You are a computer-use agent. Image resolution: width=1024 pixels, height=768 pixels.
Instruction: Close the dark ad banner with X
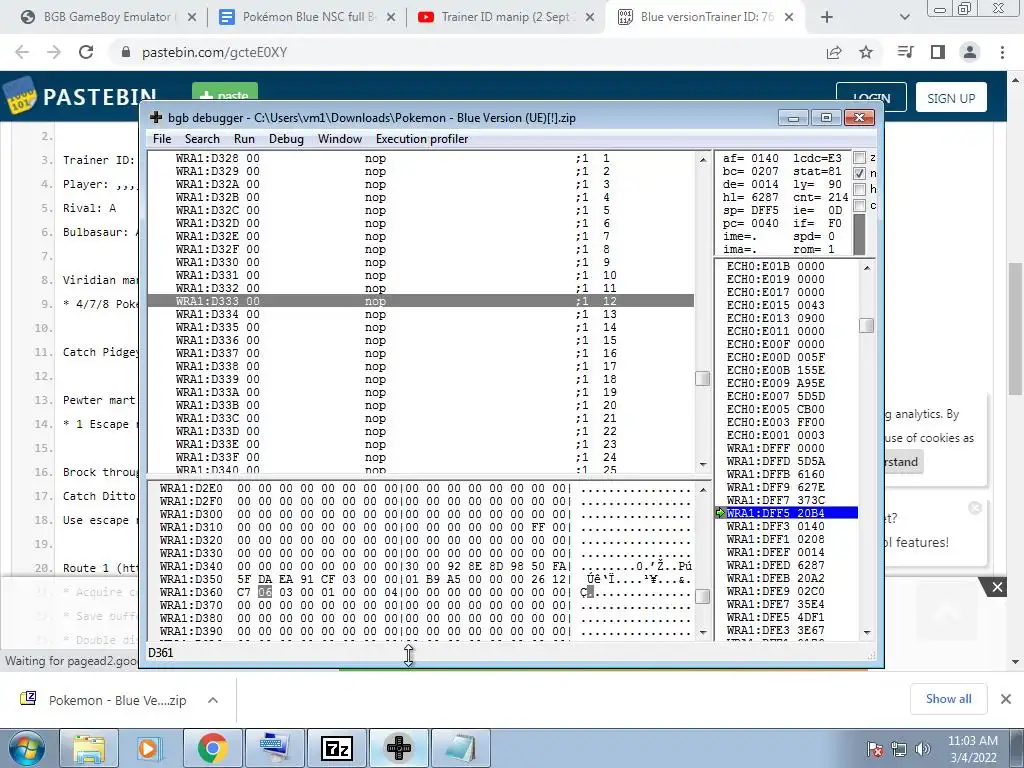pos(997,587)
